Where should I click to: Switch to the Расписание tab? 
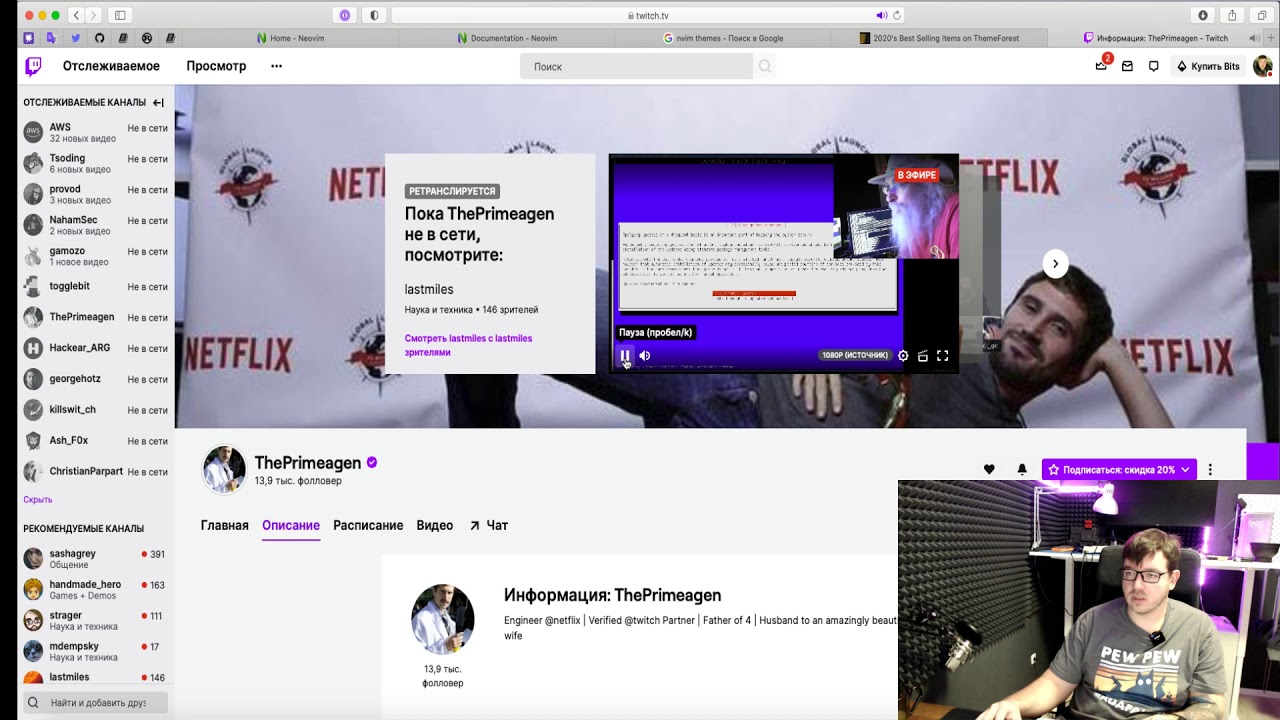pos(368,525)
